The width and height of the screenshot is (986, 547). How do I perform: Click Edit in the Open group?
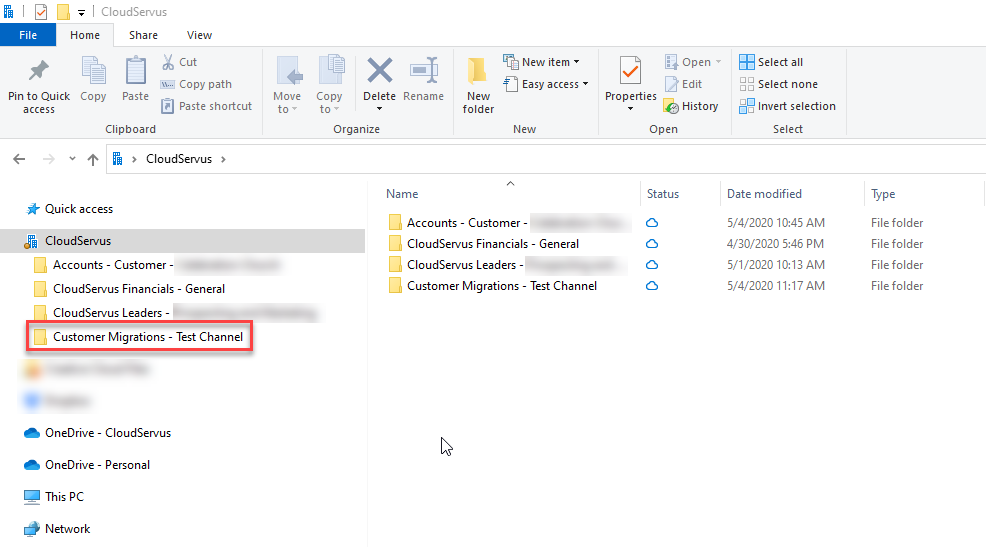pos(684,84)
